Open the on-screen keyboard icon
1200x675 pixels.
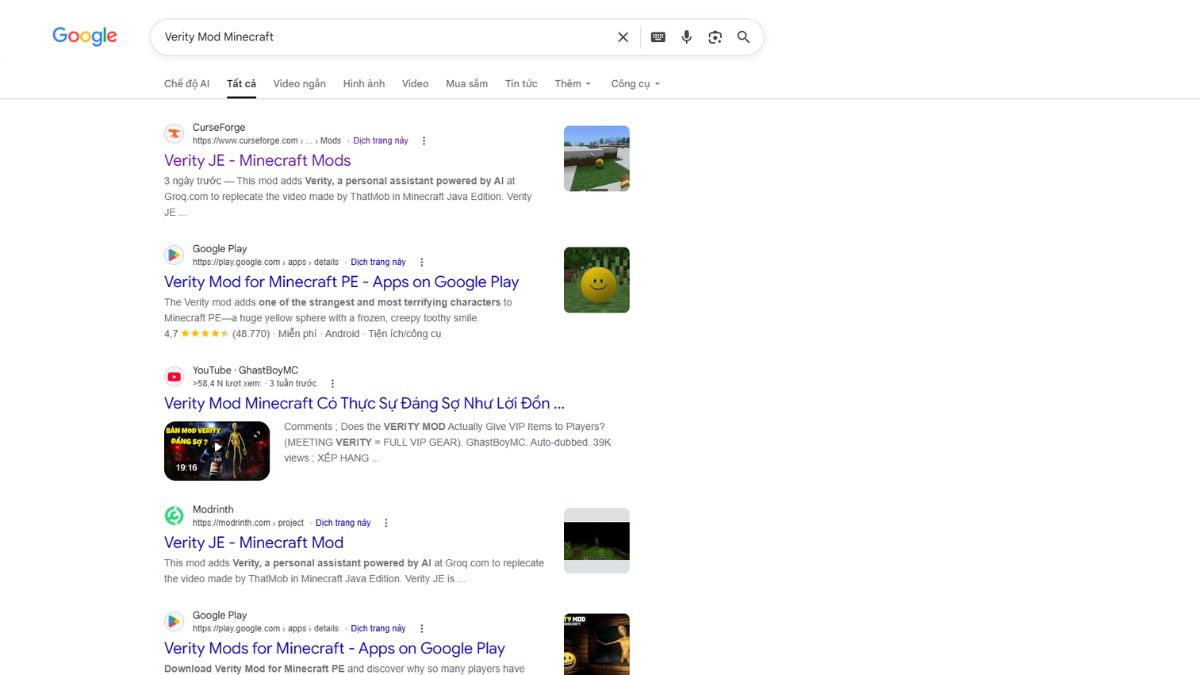tap(658, 37)
